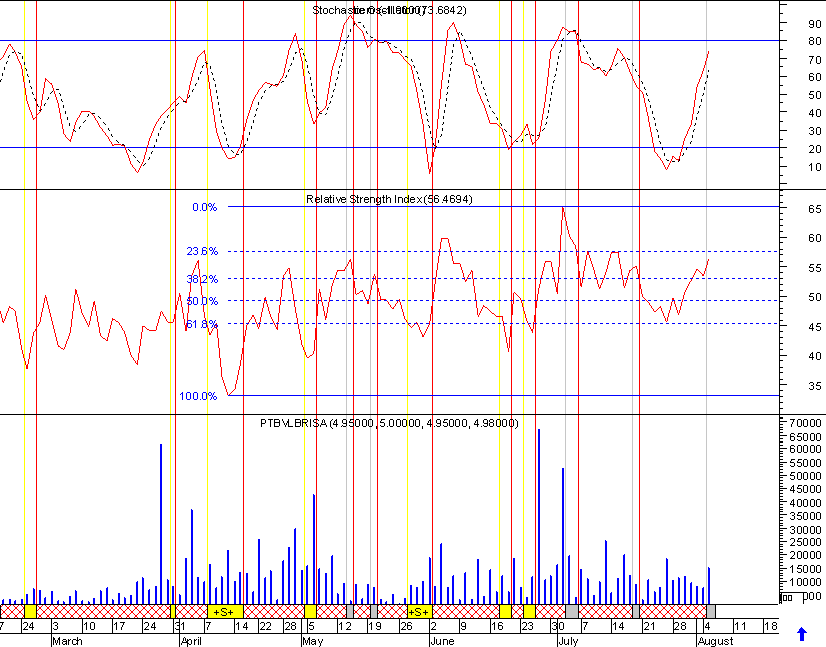Click the blue up arrow icon
The height and width of the screenshot is (647, 826).
pyautogui.click(x=801, y=633)
